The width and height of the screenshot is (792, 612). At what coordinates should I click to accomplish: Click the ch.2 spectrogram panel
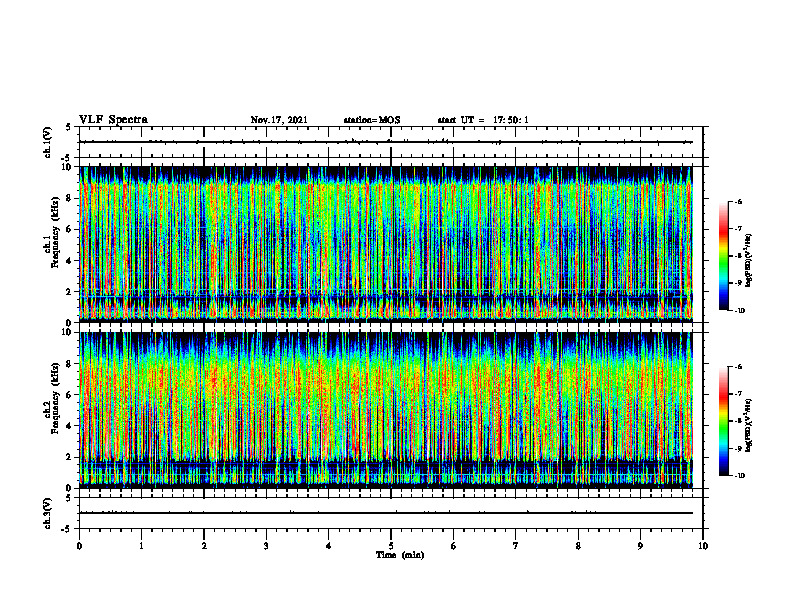click(x=386, y=410)
